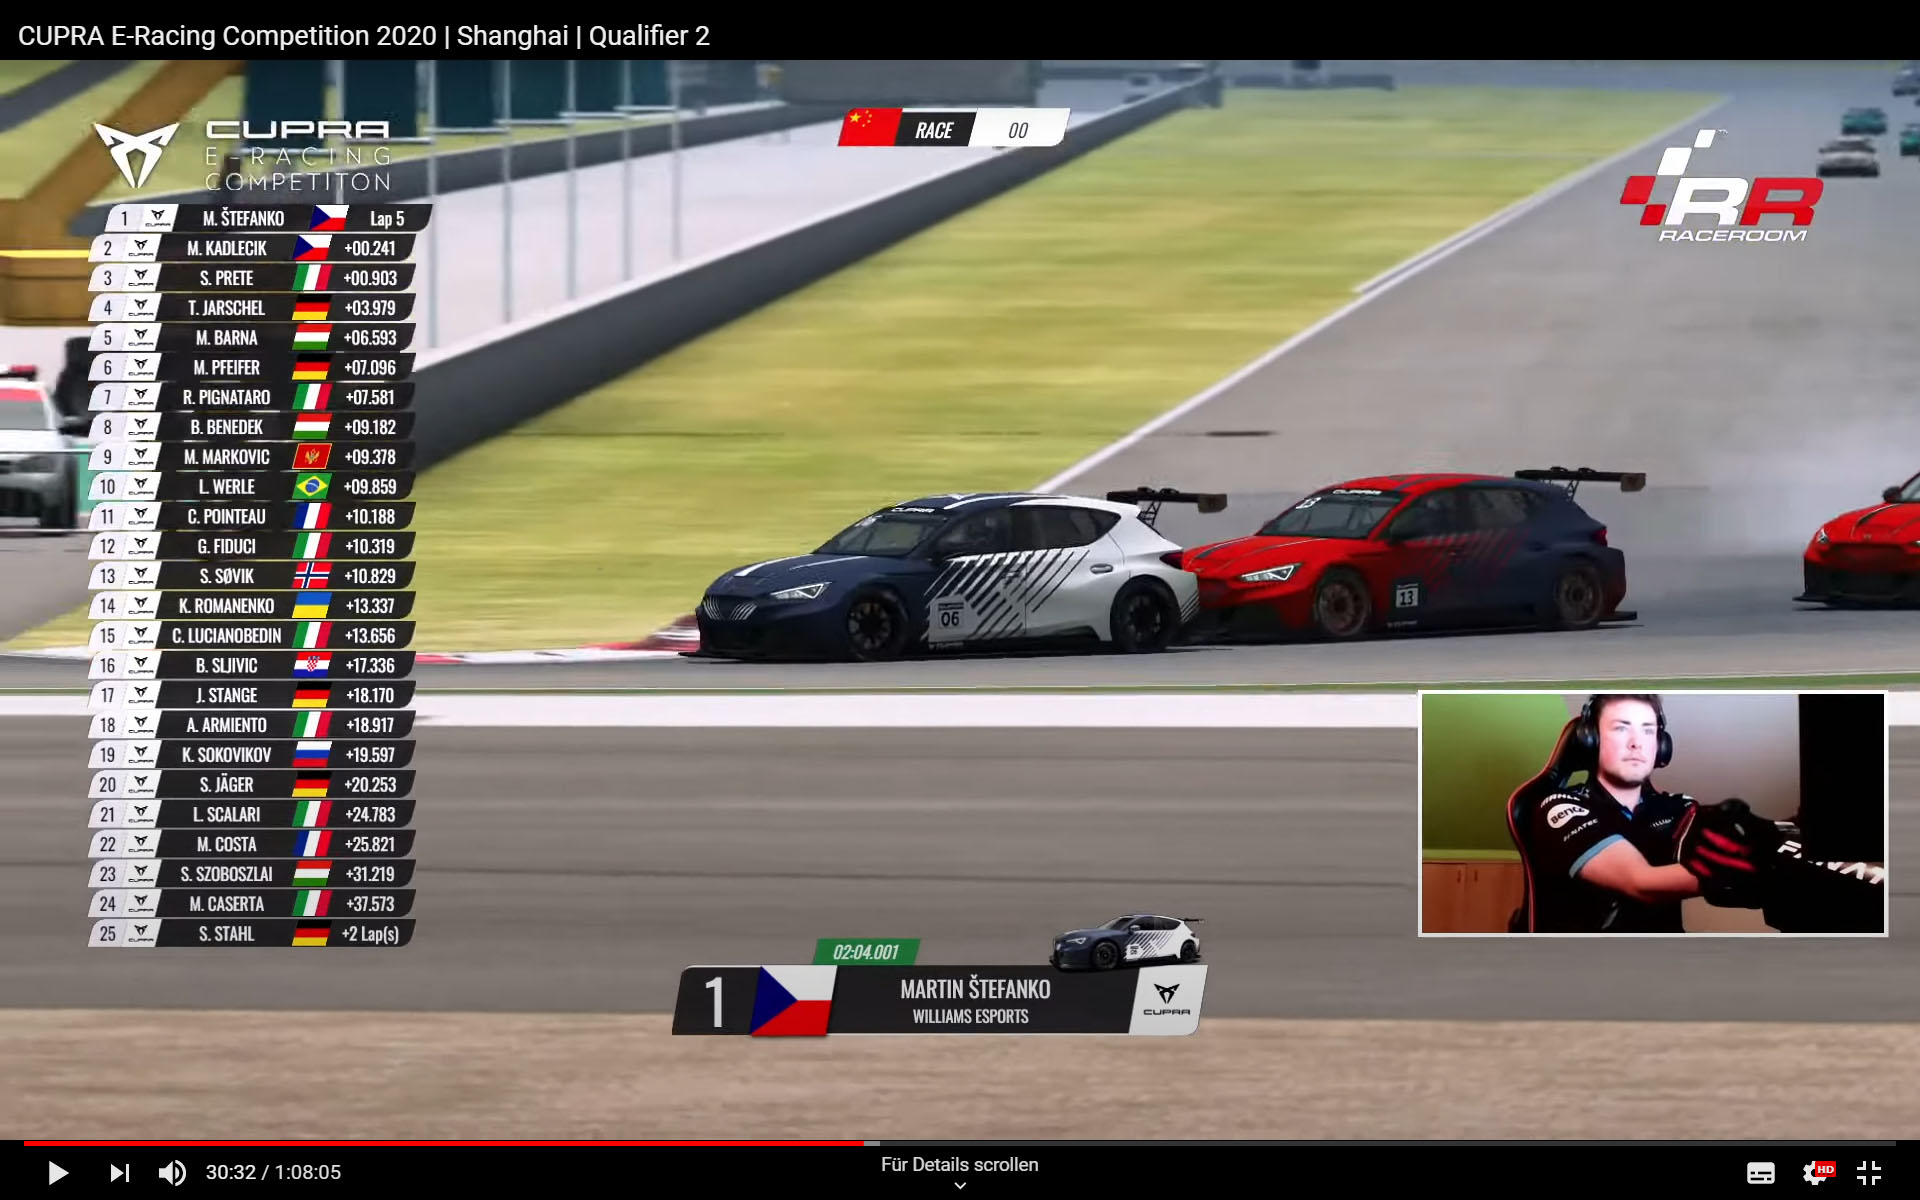The height and width of the screenshot is (1200, 1920).
Task: Click the French flag beside C. POINTEAU
Action: tap(311, 516)
